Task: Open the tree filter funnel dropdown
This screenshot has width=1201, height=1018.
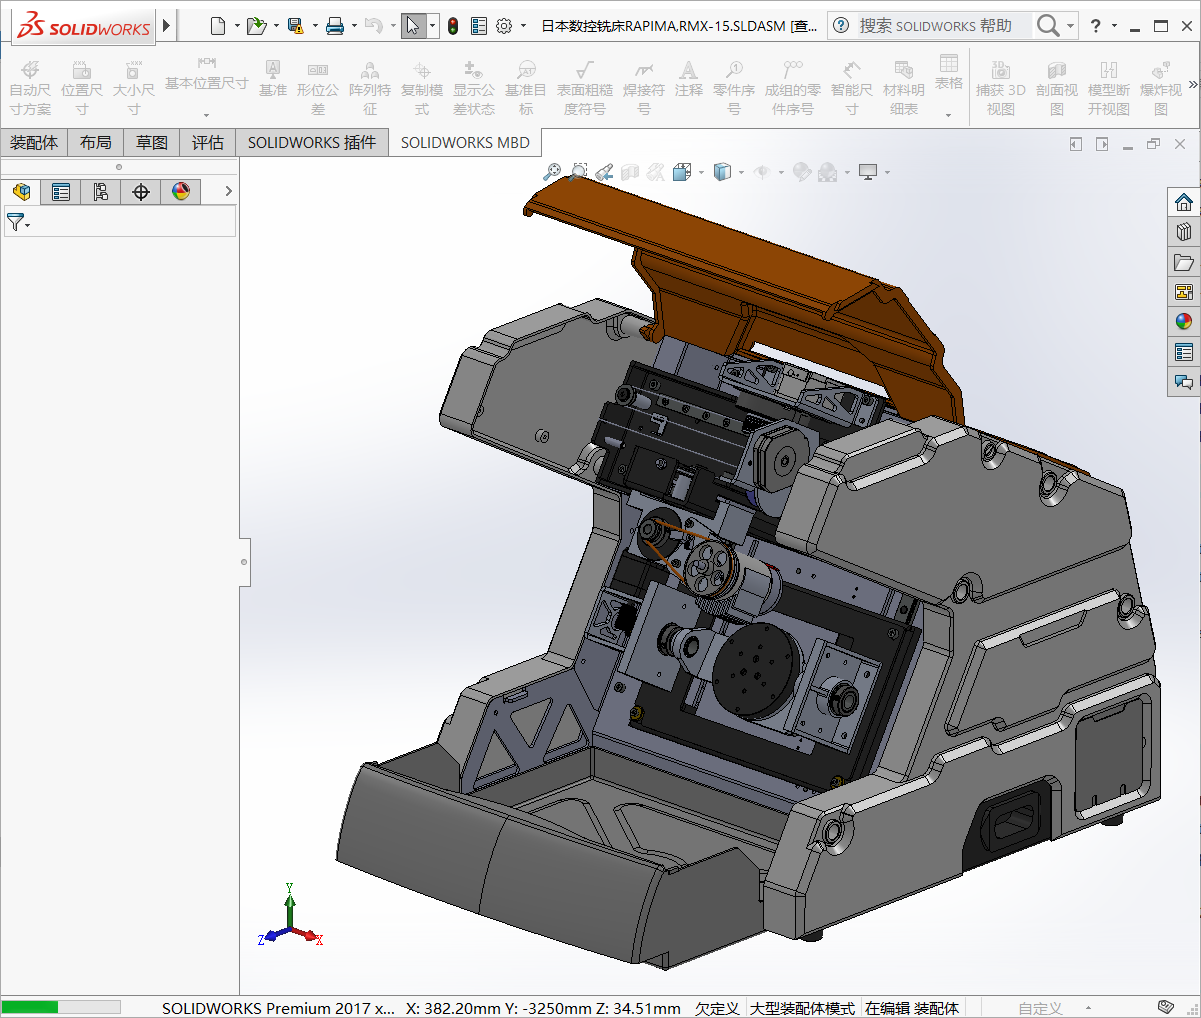Action: tap(17, 222)
